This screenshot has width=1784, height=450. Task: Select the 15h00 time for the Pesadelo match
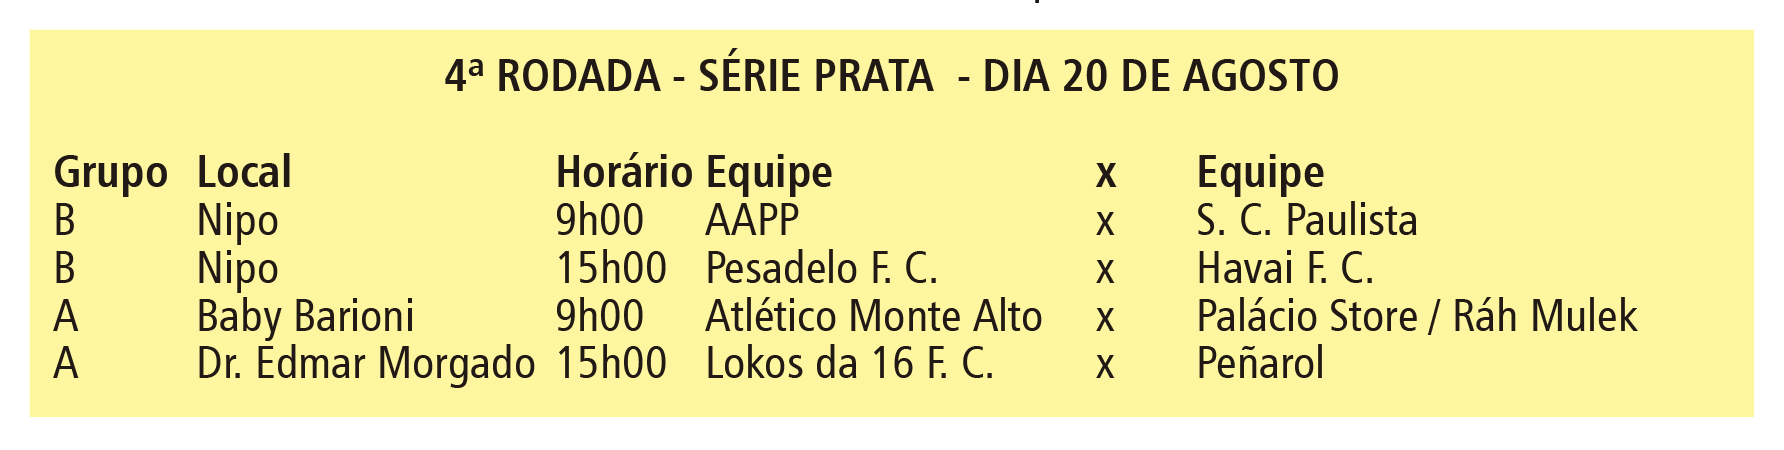[x=611, y=269]
